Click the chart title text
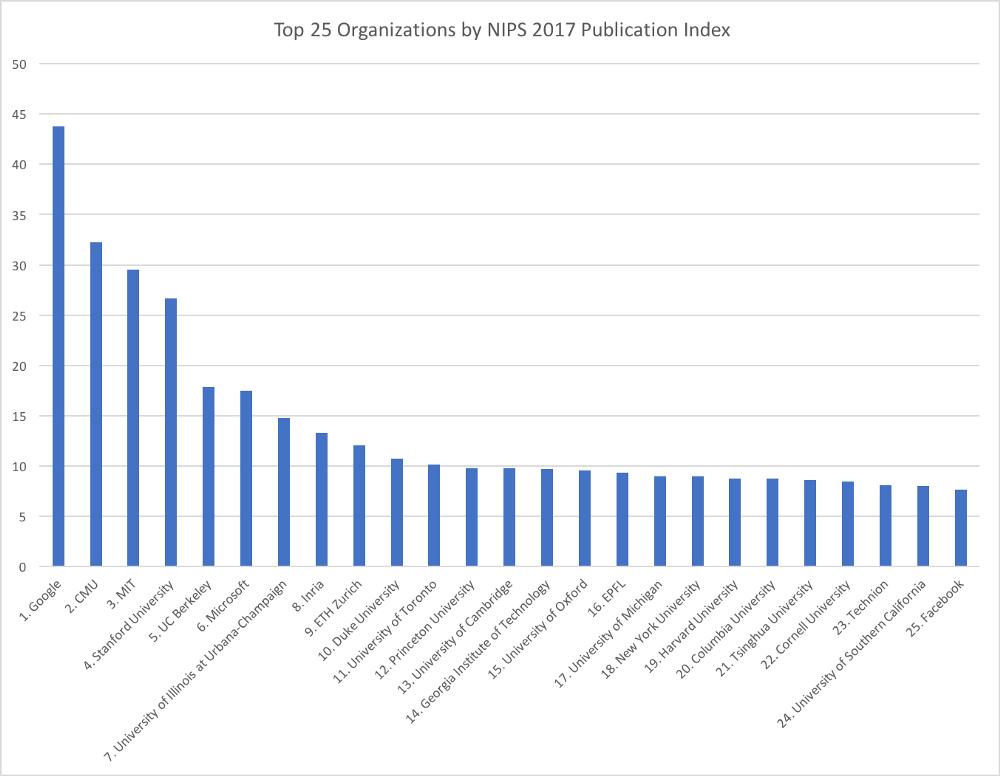Screen dimensions: 1000x776 (502, 30)
